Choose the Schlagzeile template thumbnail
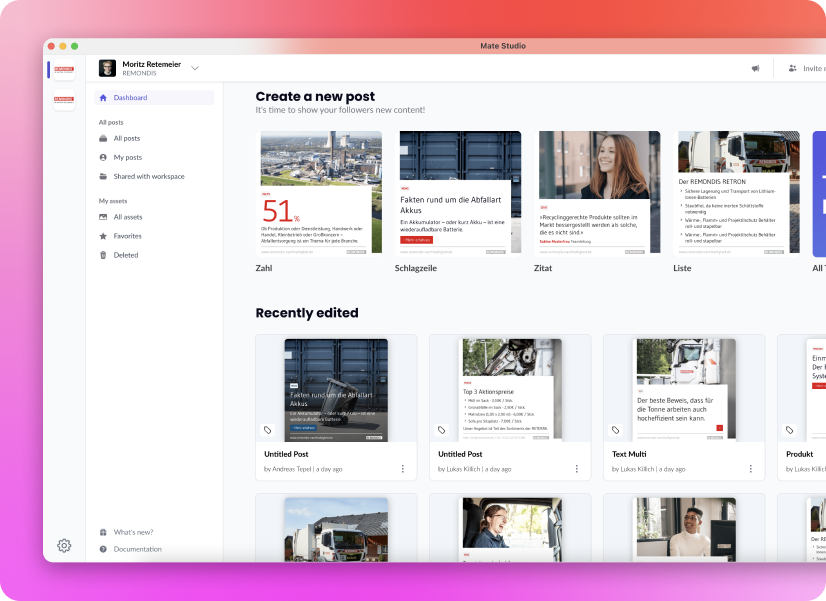Image resolution: width=826 pixels, height=601 pixels. [x=460, y=194]
